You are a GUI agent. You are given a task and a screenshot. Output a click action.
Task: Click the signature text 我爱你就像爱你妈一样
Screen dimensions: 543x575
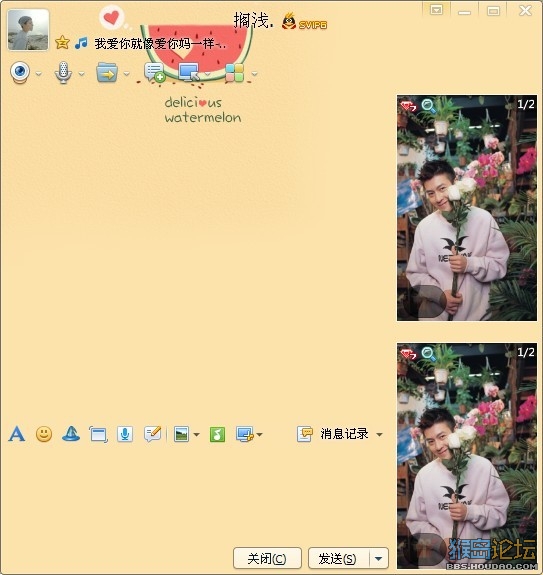tap(160, 44)
